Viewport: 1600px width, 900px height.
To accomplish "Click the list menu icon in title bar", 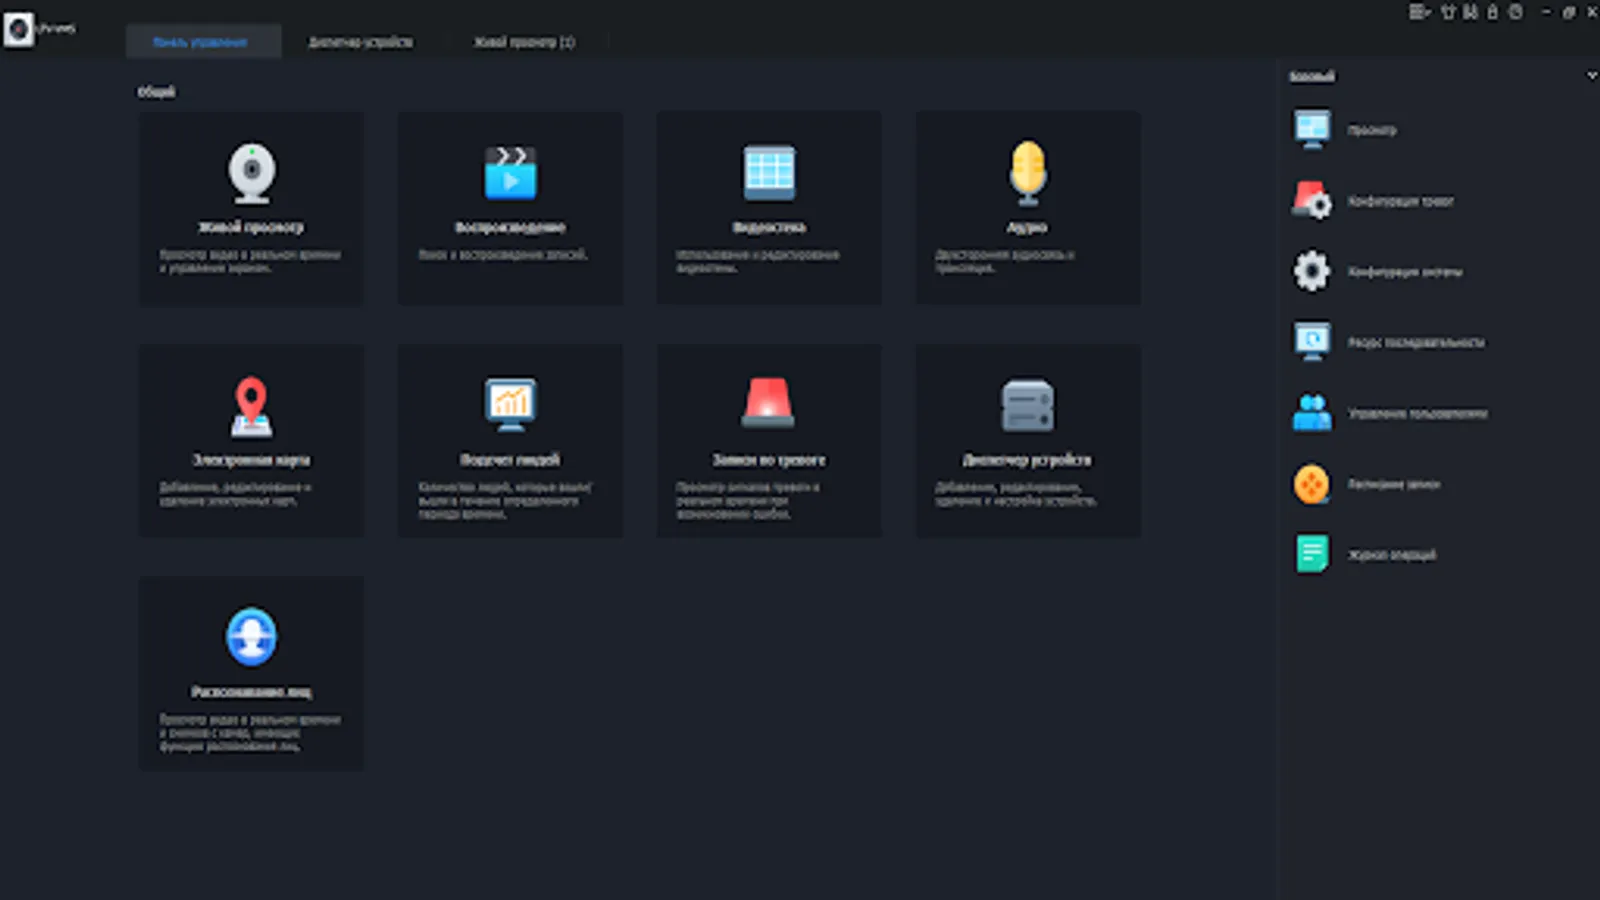I will tap(1419, 12).
